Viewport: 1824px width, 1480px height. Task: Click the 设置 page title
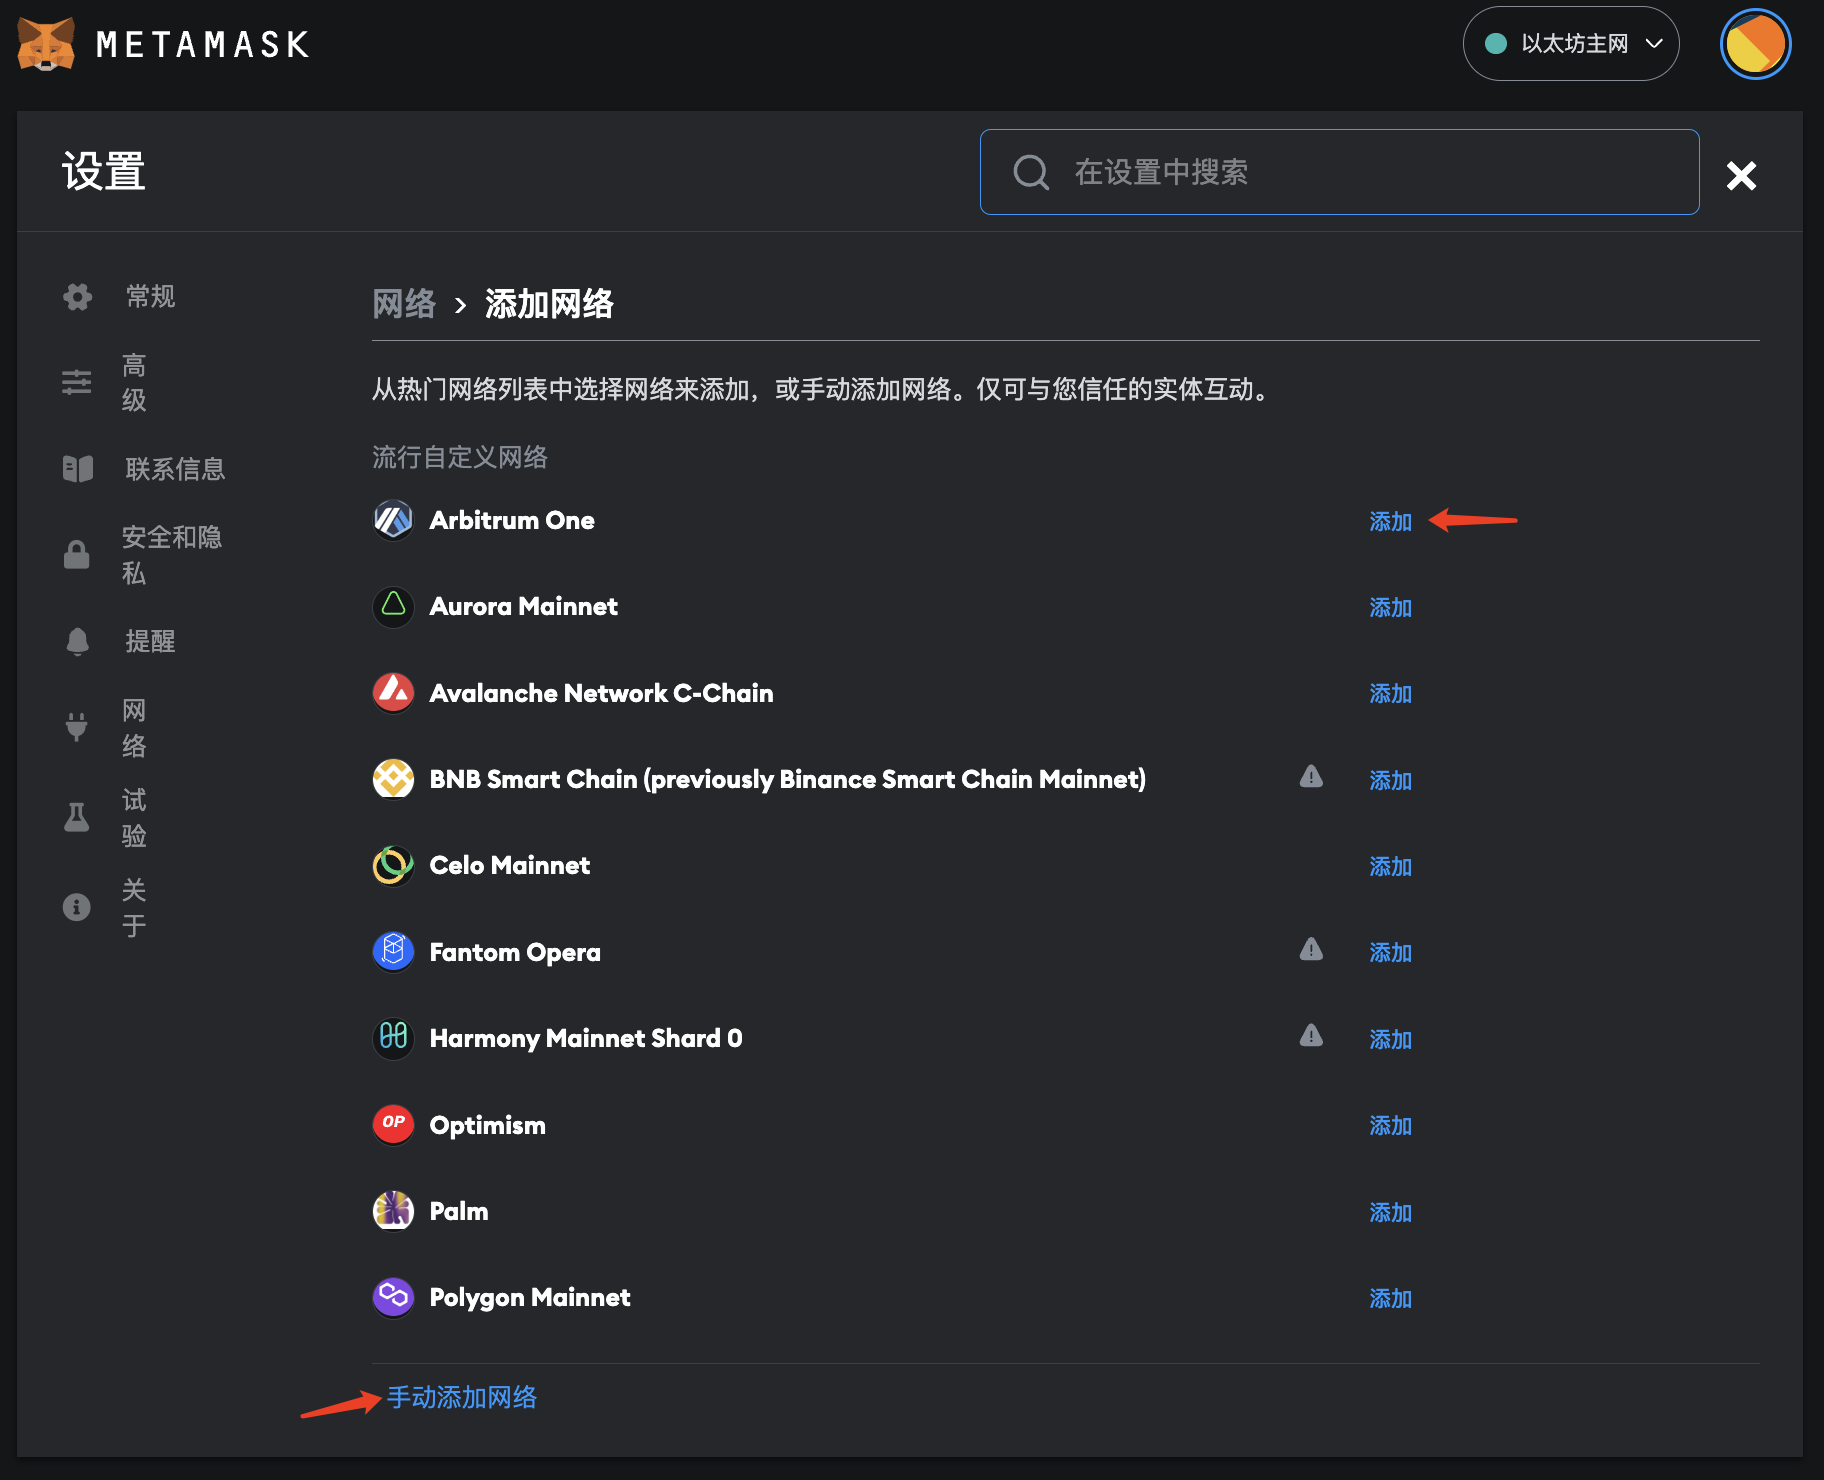[x=104, y=171]
